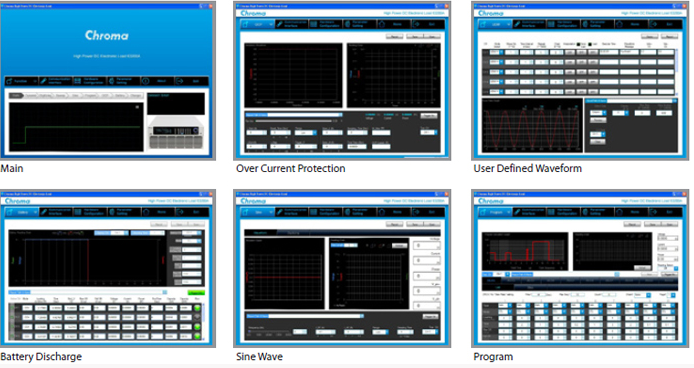The image size is (694, 368).
Task: Toggle the second row's grey indicator in Battery Discharge
Action: [197, 317]
